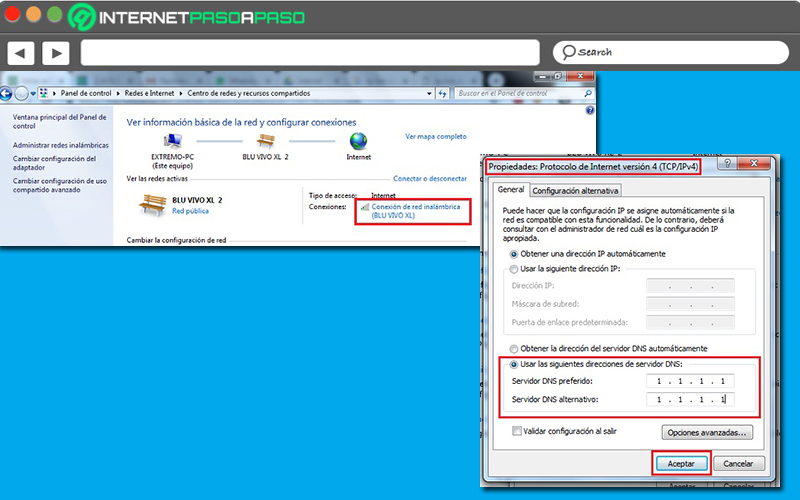Viewport: 800px width, 500px height.
Task: Switch to the General tab
Action: 511,189
